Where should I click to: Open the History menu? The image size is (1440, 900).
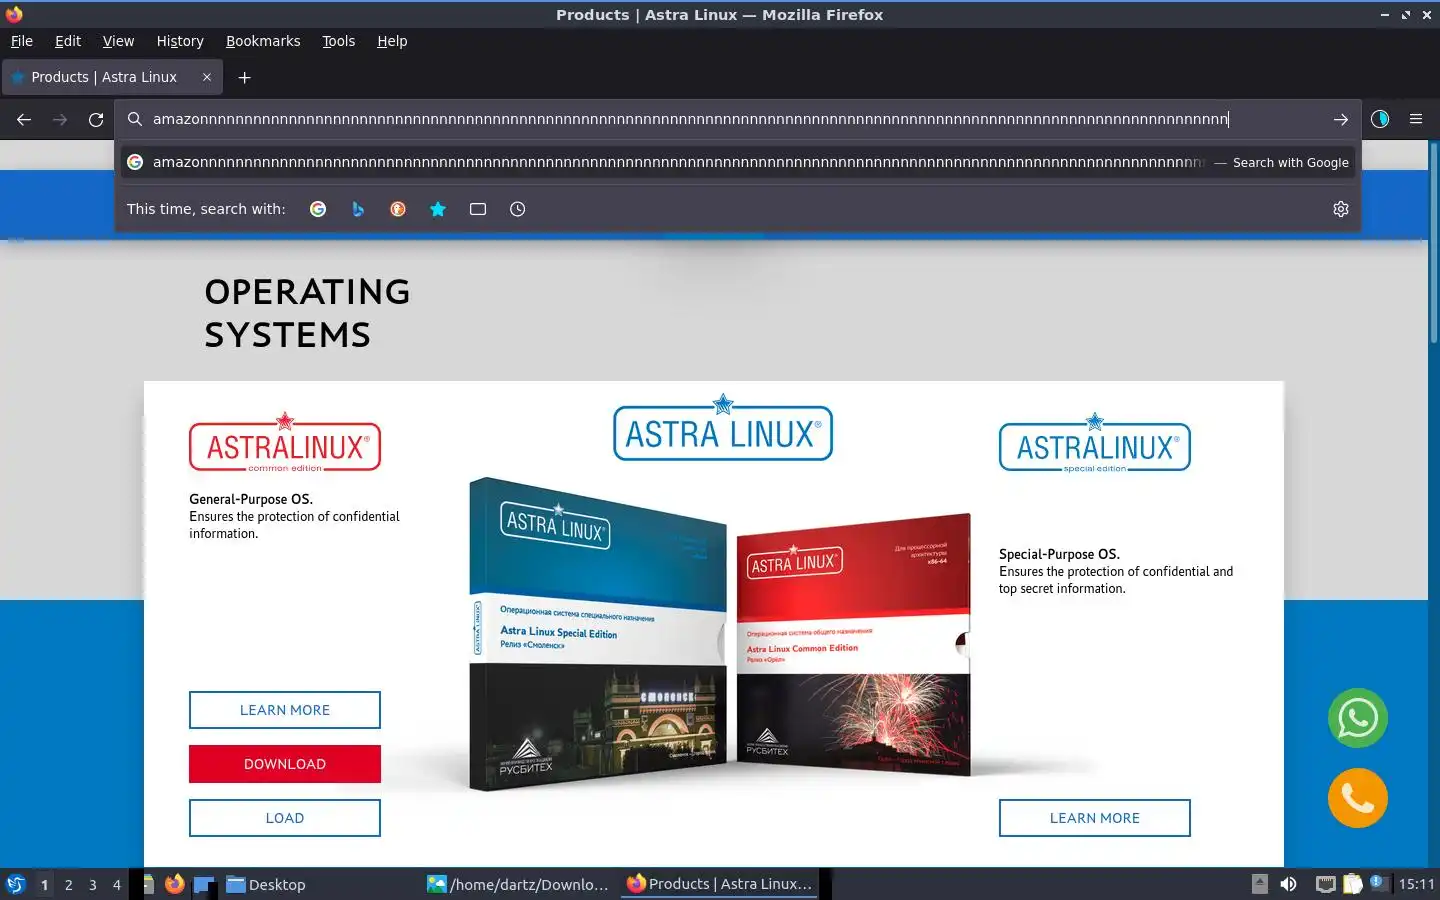coord(180,41)
